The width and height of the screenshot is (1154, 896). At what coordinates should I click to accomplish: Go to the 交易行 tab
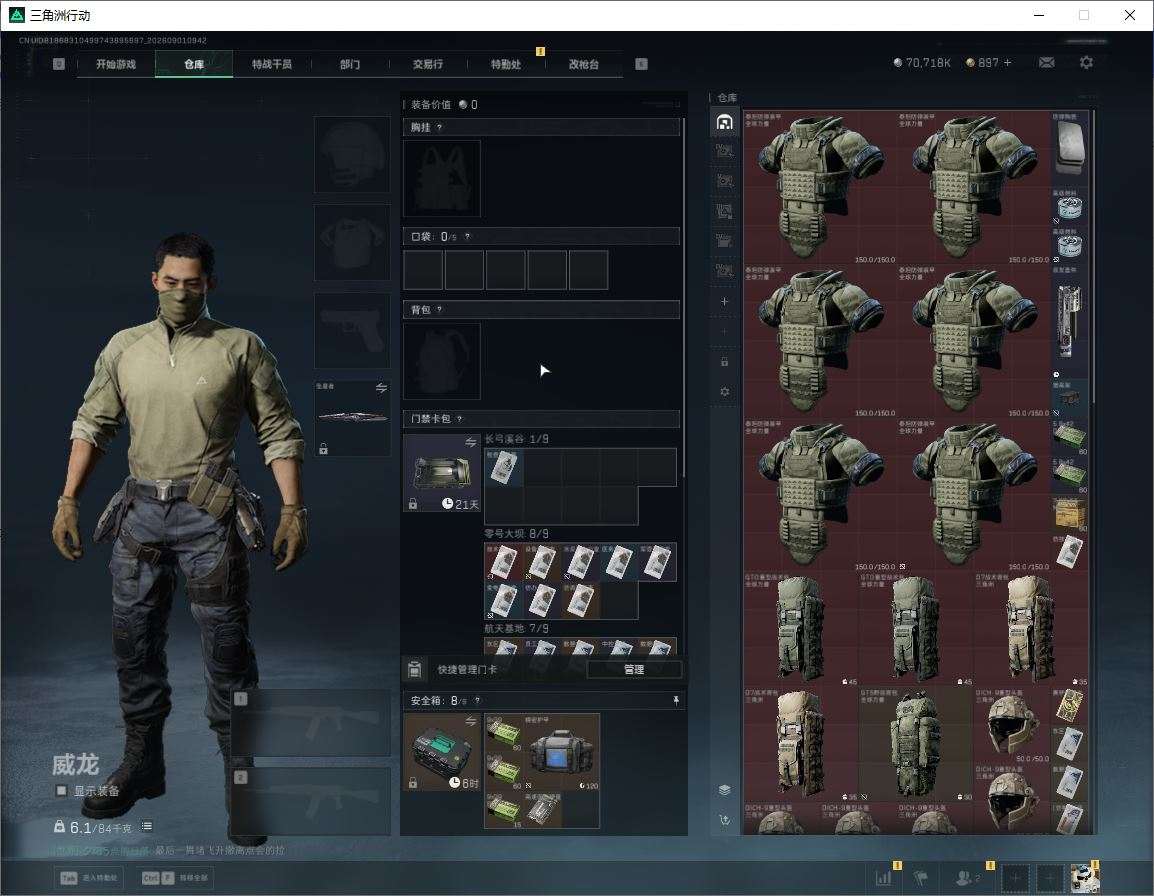click(x=428, y=64)
